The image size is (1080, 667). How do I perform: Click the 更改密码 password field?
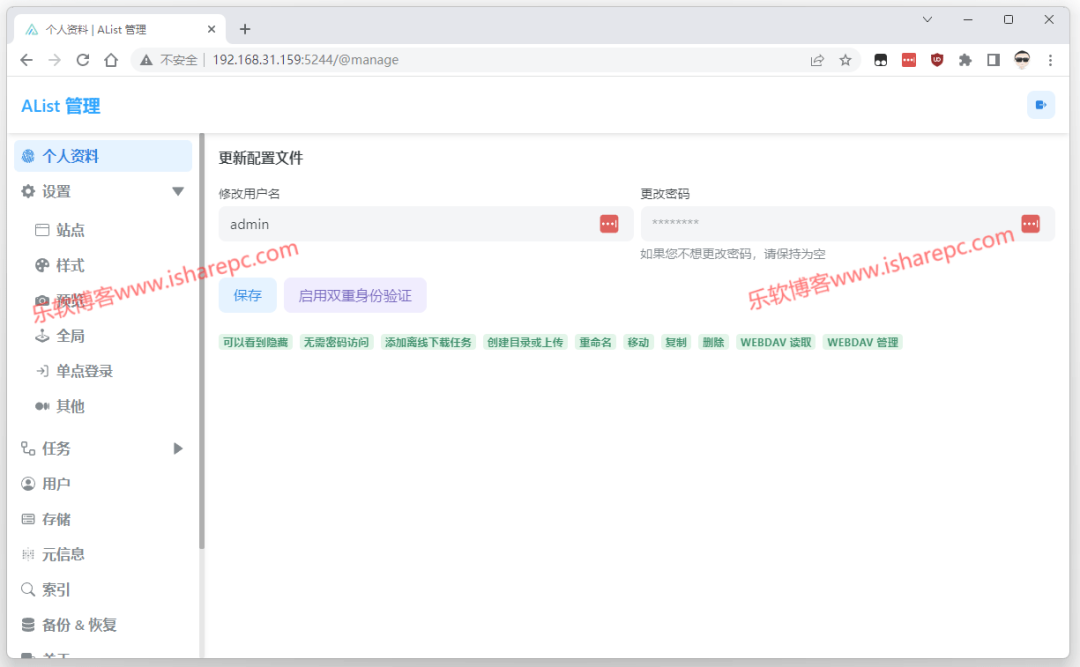coord(848,224)
